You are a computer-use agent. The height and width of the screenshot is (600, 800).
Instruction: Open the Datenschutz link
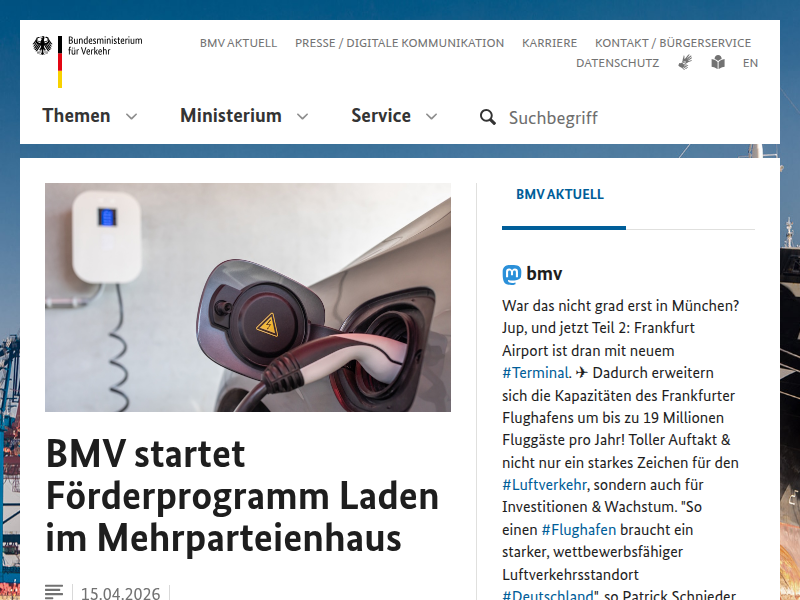(x=617, y=63)
